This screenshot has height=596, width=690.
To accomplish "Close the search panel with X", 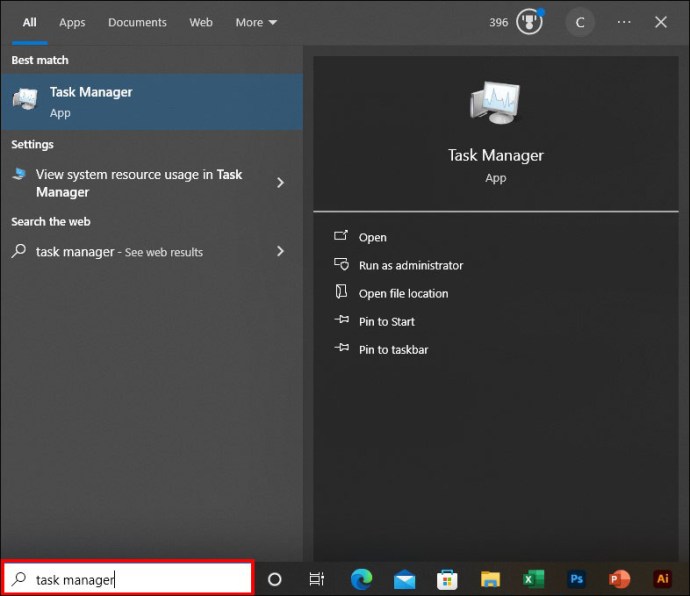I will click(x=661, y=22).
